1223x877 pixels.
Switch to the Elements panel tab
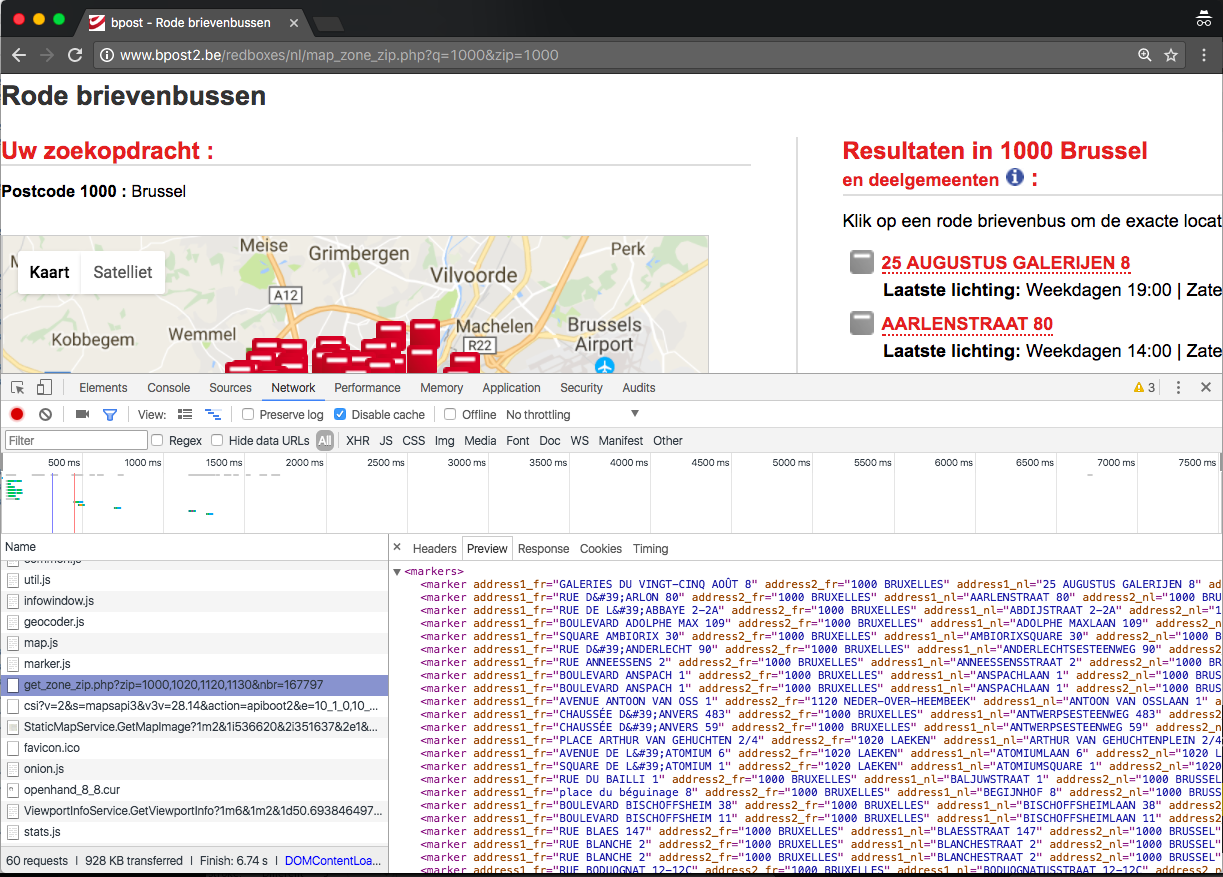click(104, 388)
